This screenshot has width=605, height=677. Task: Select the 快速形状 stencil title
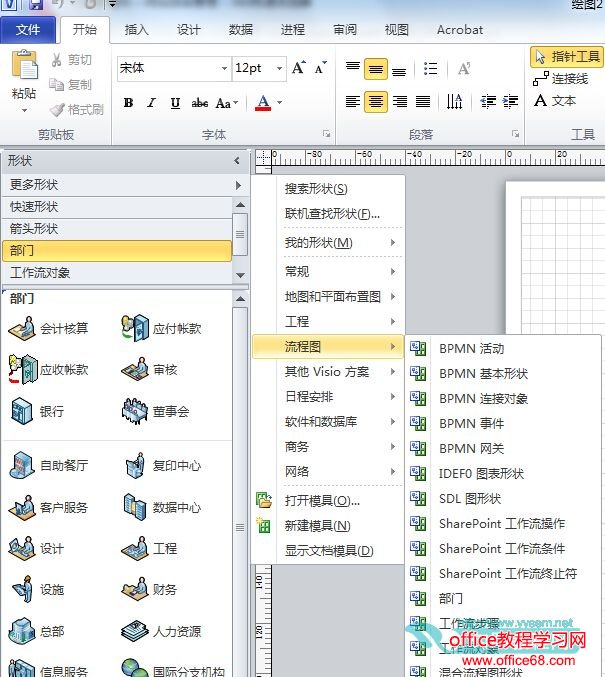[117, 207]
